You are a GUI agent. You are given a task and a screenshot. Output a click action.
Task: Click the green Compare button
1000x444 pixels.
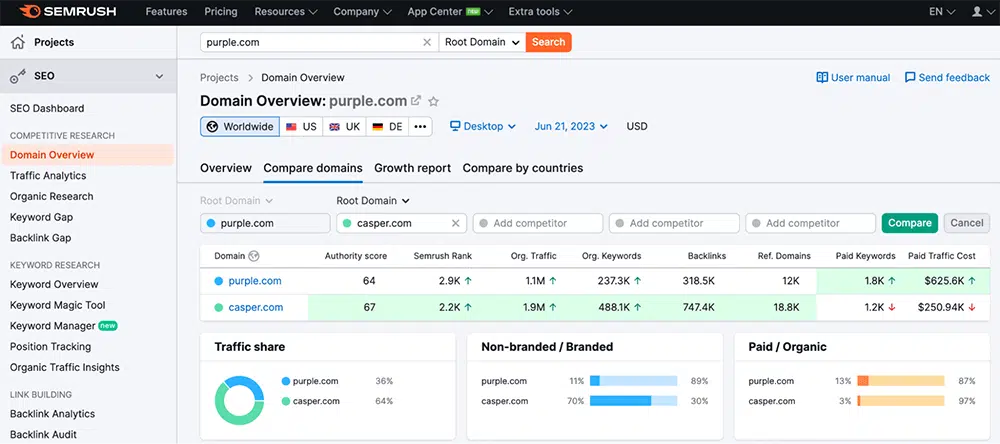(x=909, y=223)
